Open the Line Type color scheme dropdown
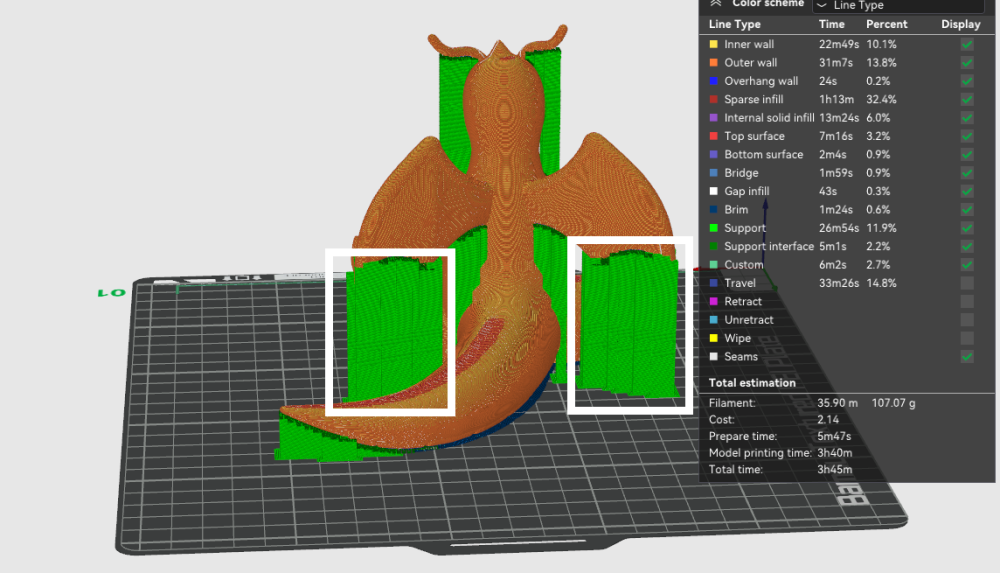 tap(898, 5)
